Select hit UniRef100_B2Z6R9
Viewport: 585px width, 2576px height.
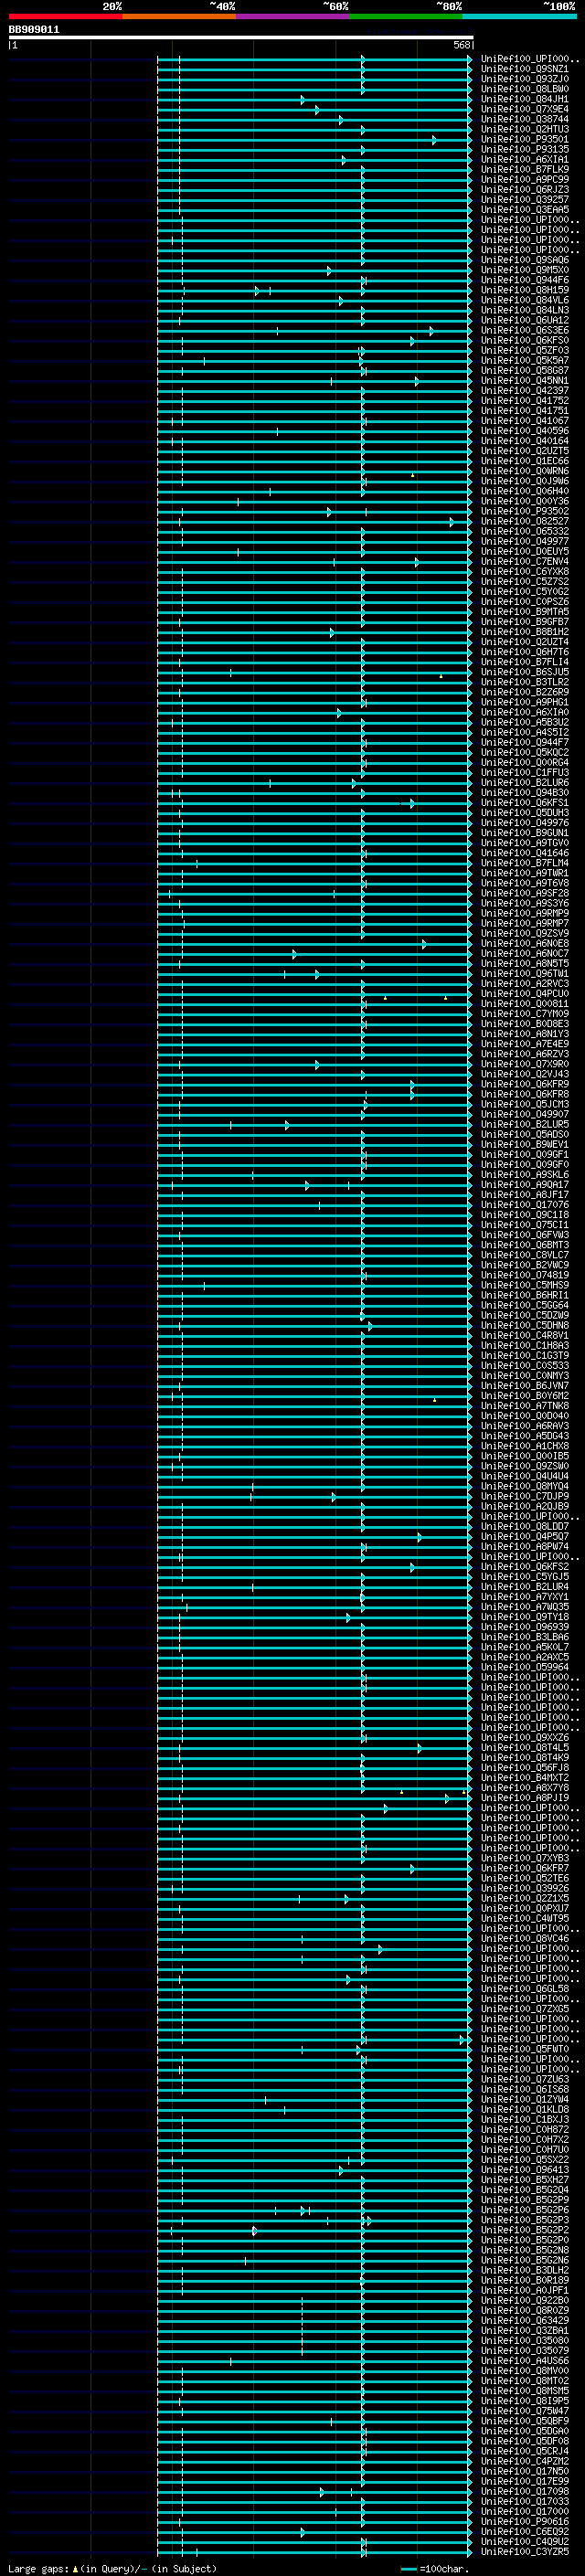(x=525, y=692)
